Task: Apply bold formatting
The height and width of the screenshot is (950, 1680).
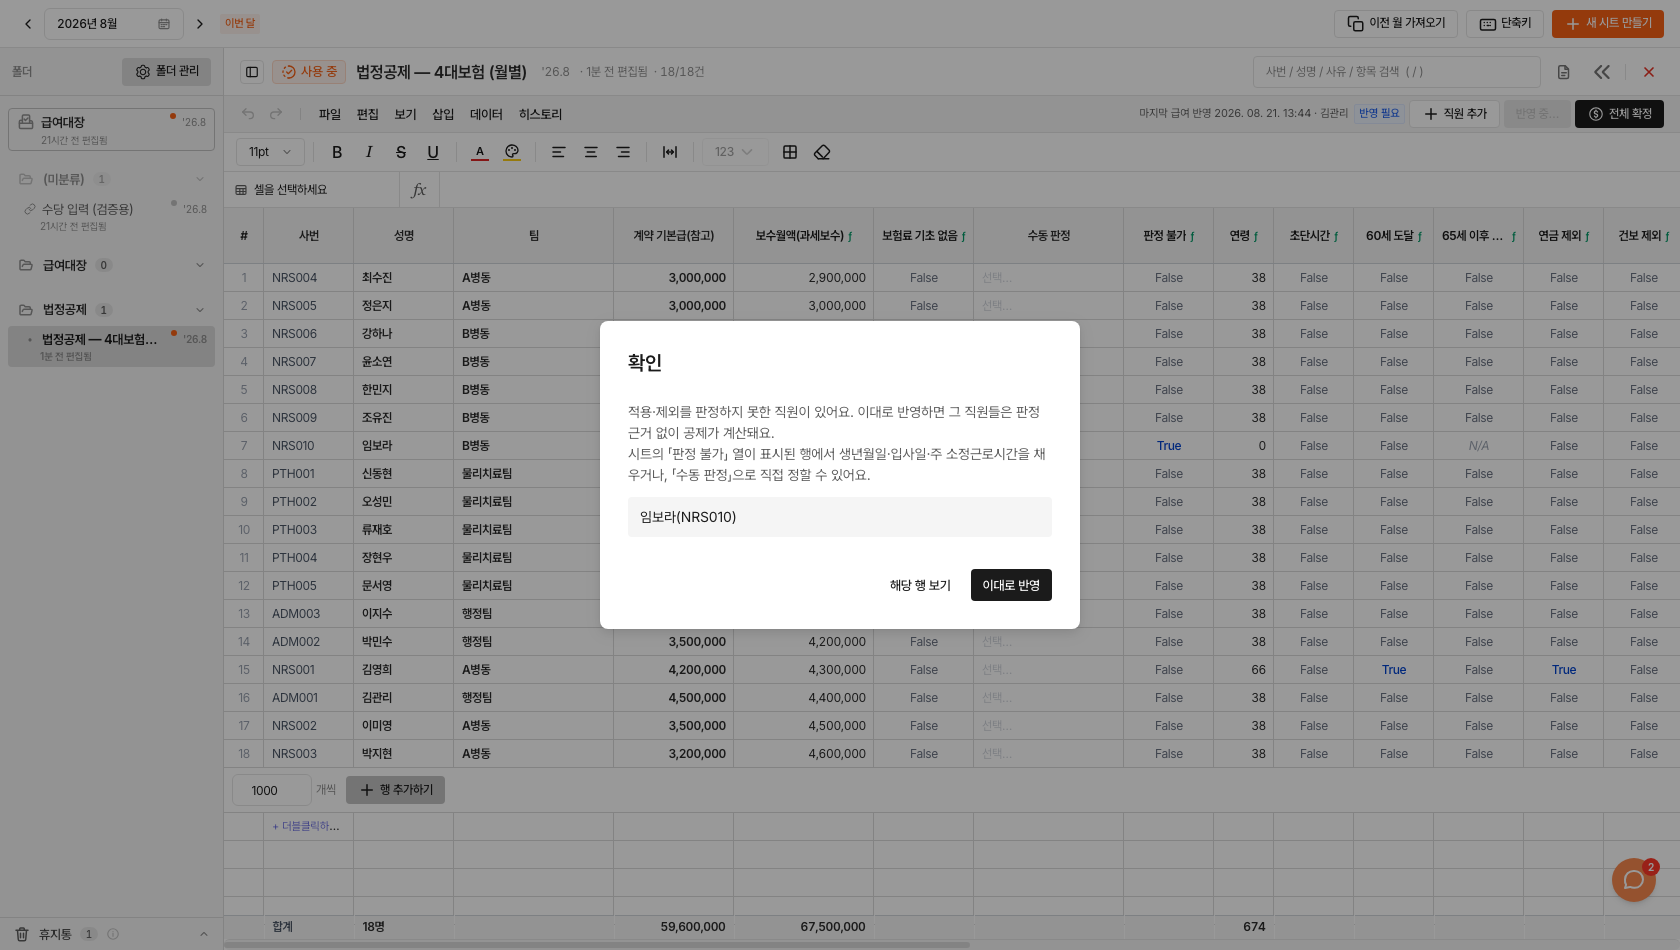Action: (x=337, y=152)
